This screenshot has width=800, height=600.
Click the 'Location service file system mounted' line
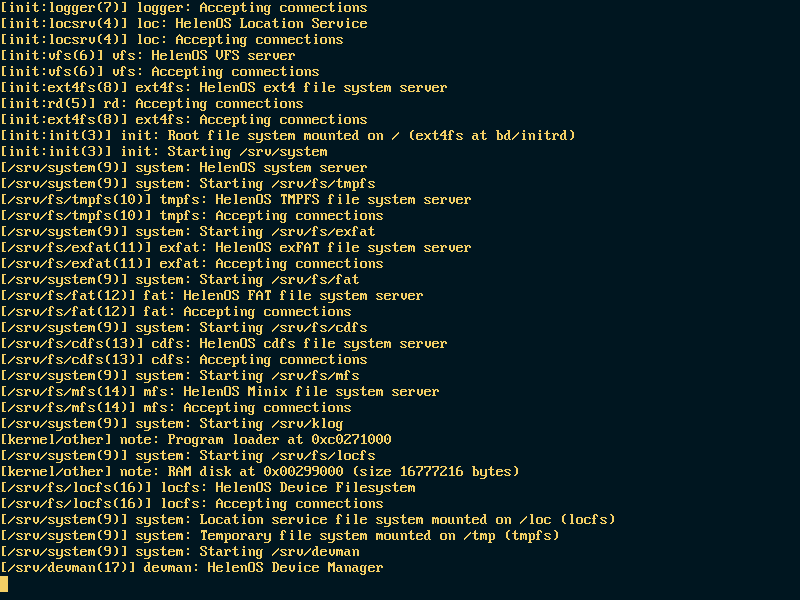[308, 520]
